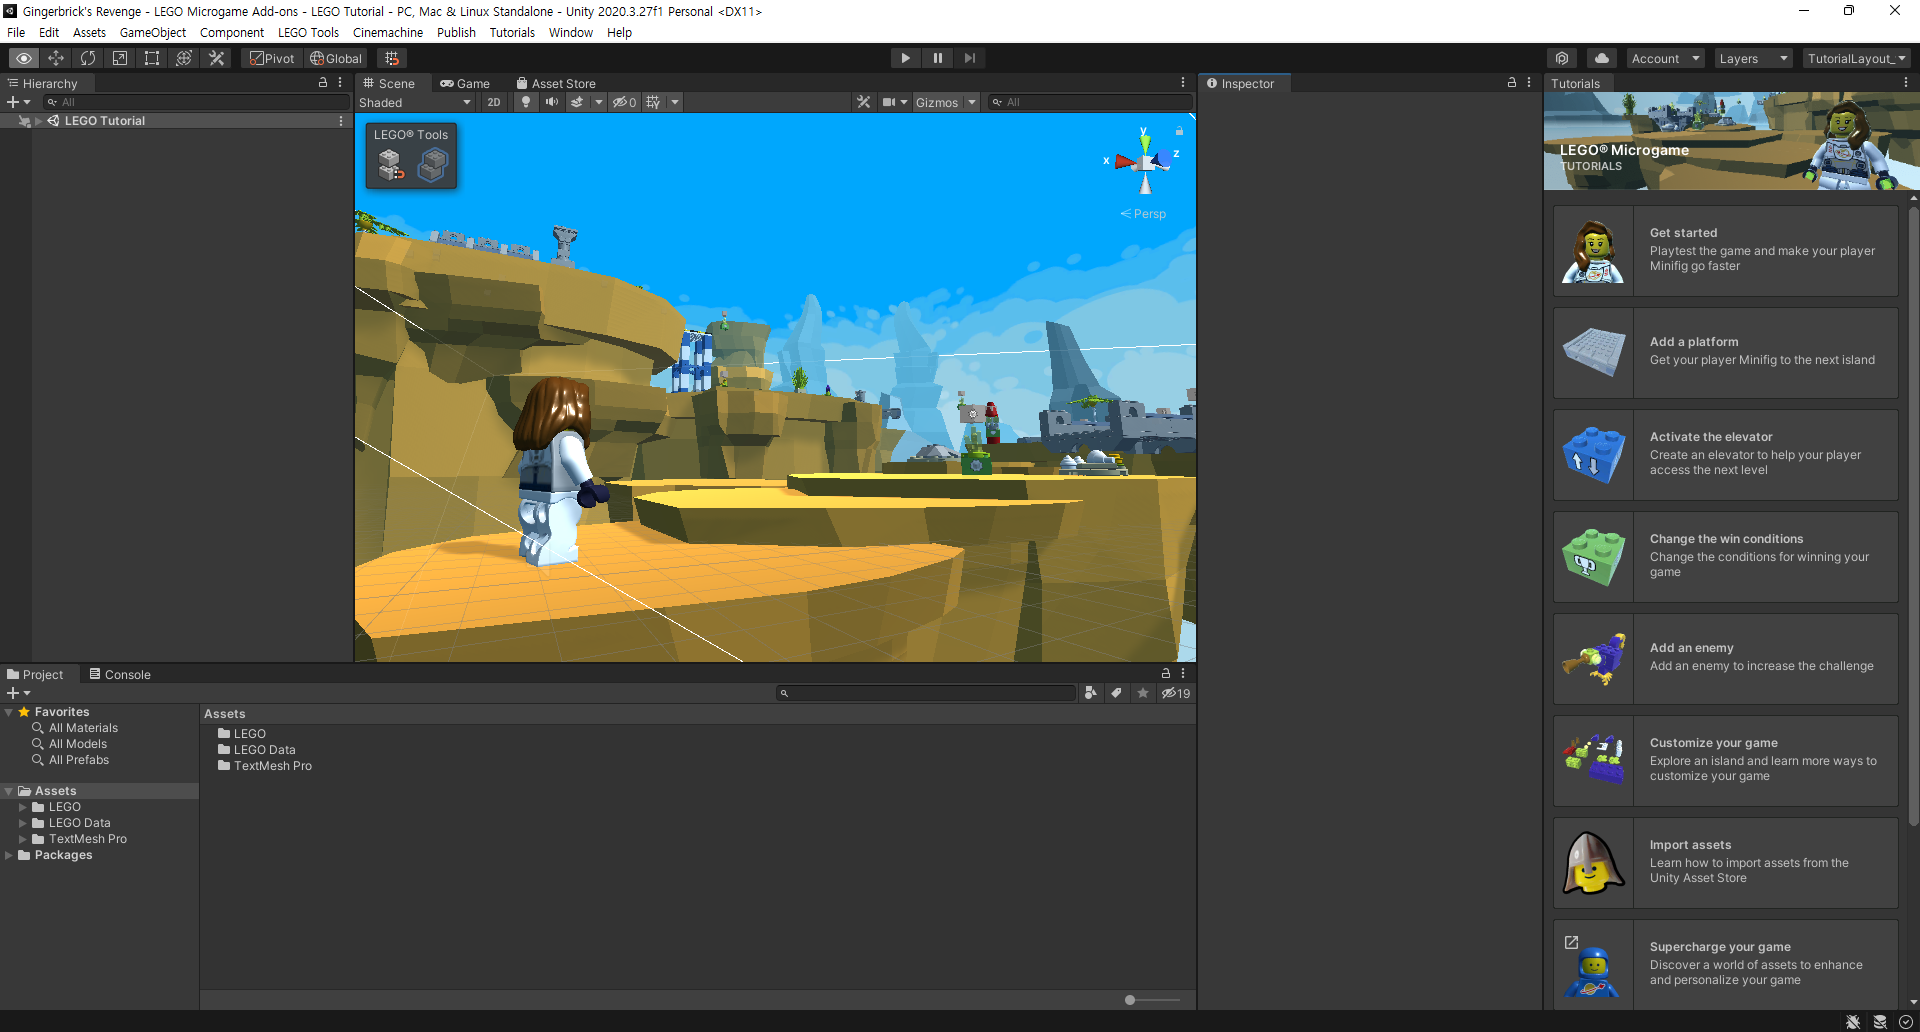The width and height of the screenshot is (1920, 1032).
Task: Click Customize your game thumbnail
Action: pos(1594,761)
